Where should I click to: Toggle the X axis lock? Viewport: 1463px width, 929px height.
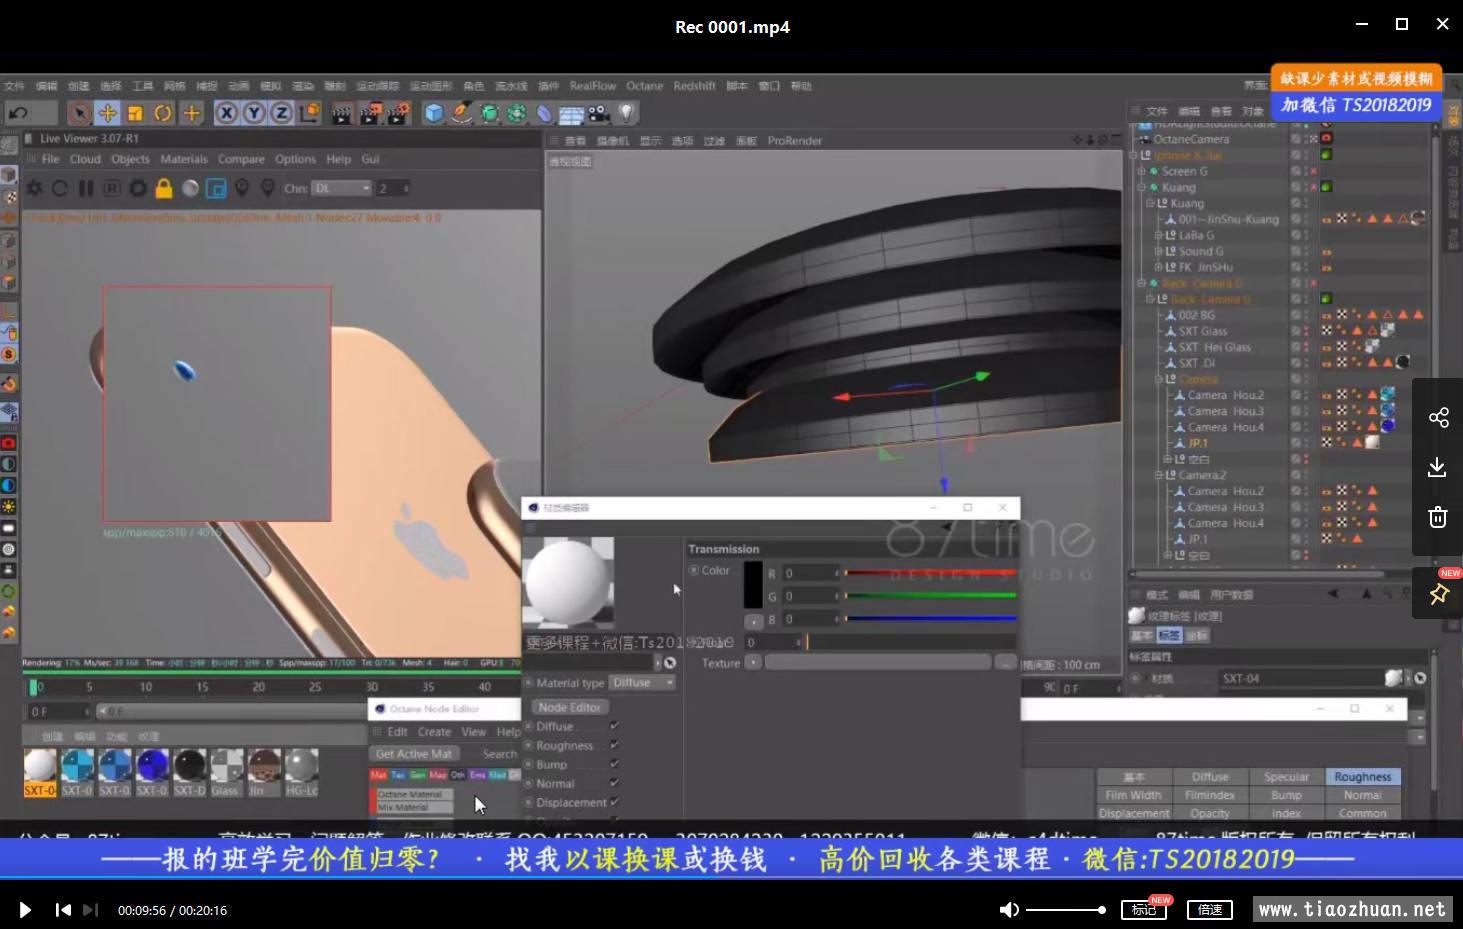click(227, 113)
